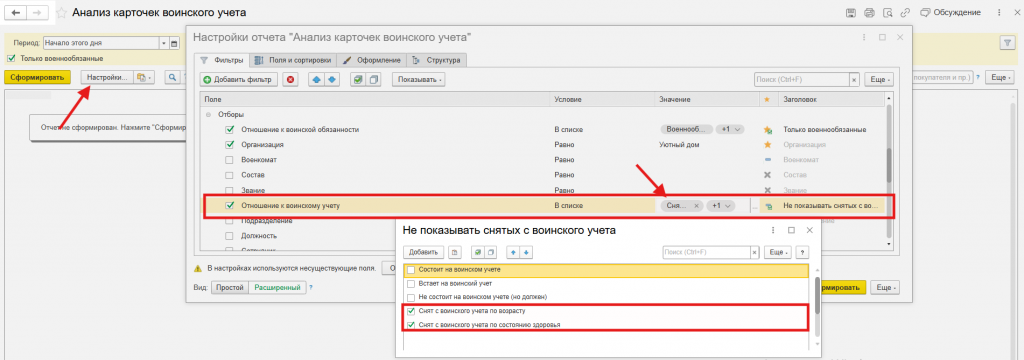Click Добавить фильтр button

[239, 80]
